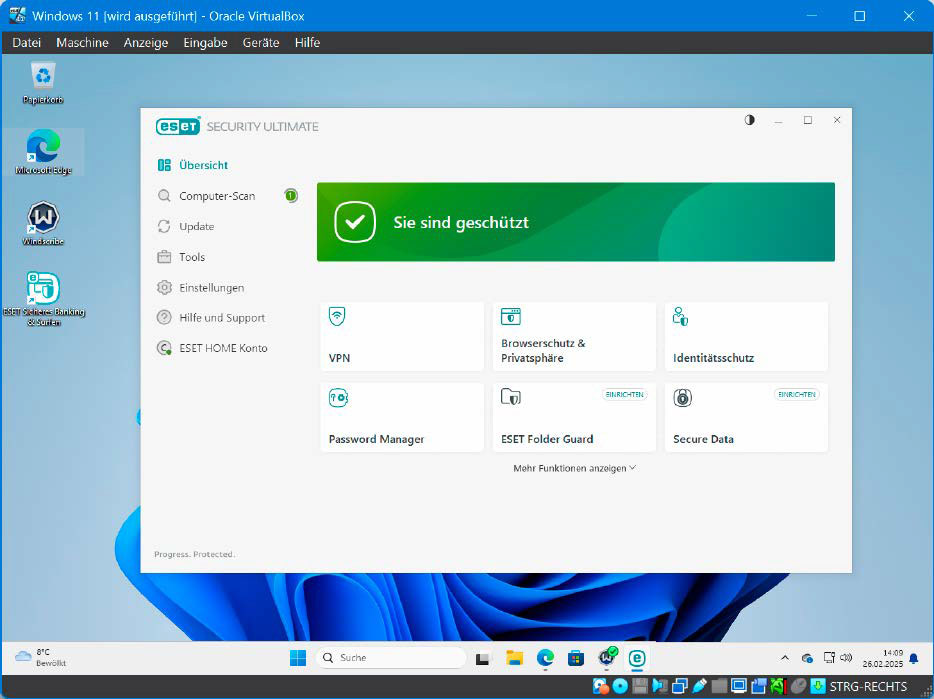This screenshot has height=699, width=934.
Task: Open the VPN tile
Action: [401, 337]
